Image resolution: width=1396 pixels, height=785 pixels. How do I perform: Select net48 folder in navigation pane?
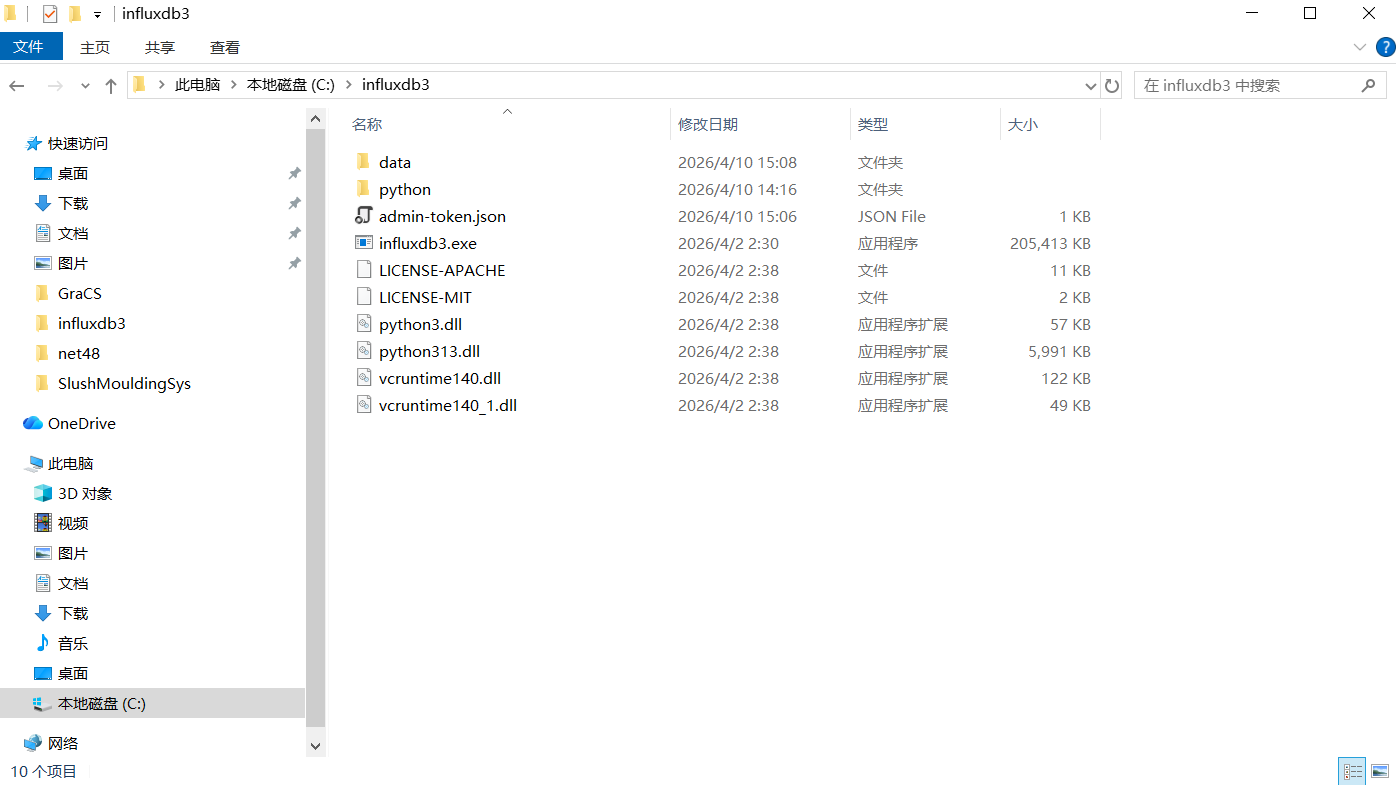point(79,353)
